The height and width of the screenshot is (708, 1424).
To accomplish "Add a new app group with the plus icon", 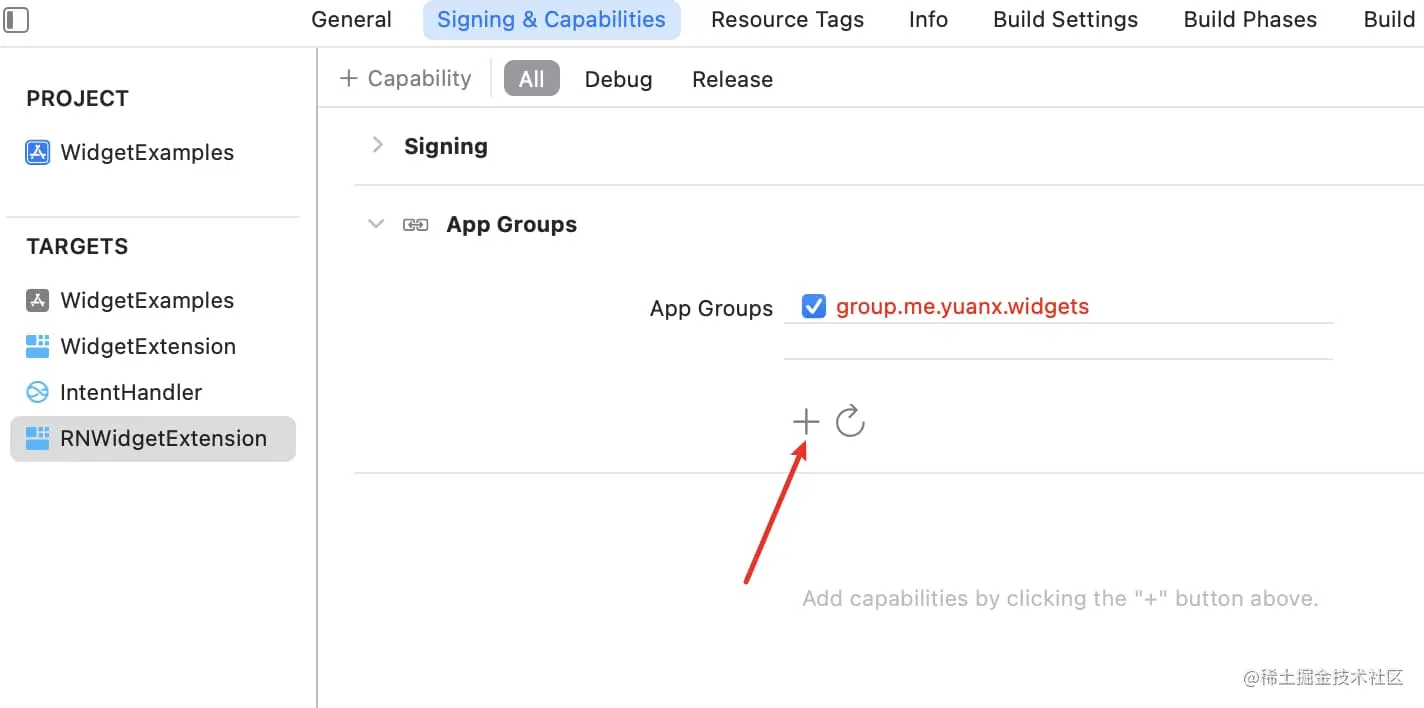I will pos(805,421).
